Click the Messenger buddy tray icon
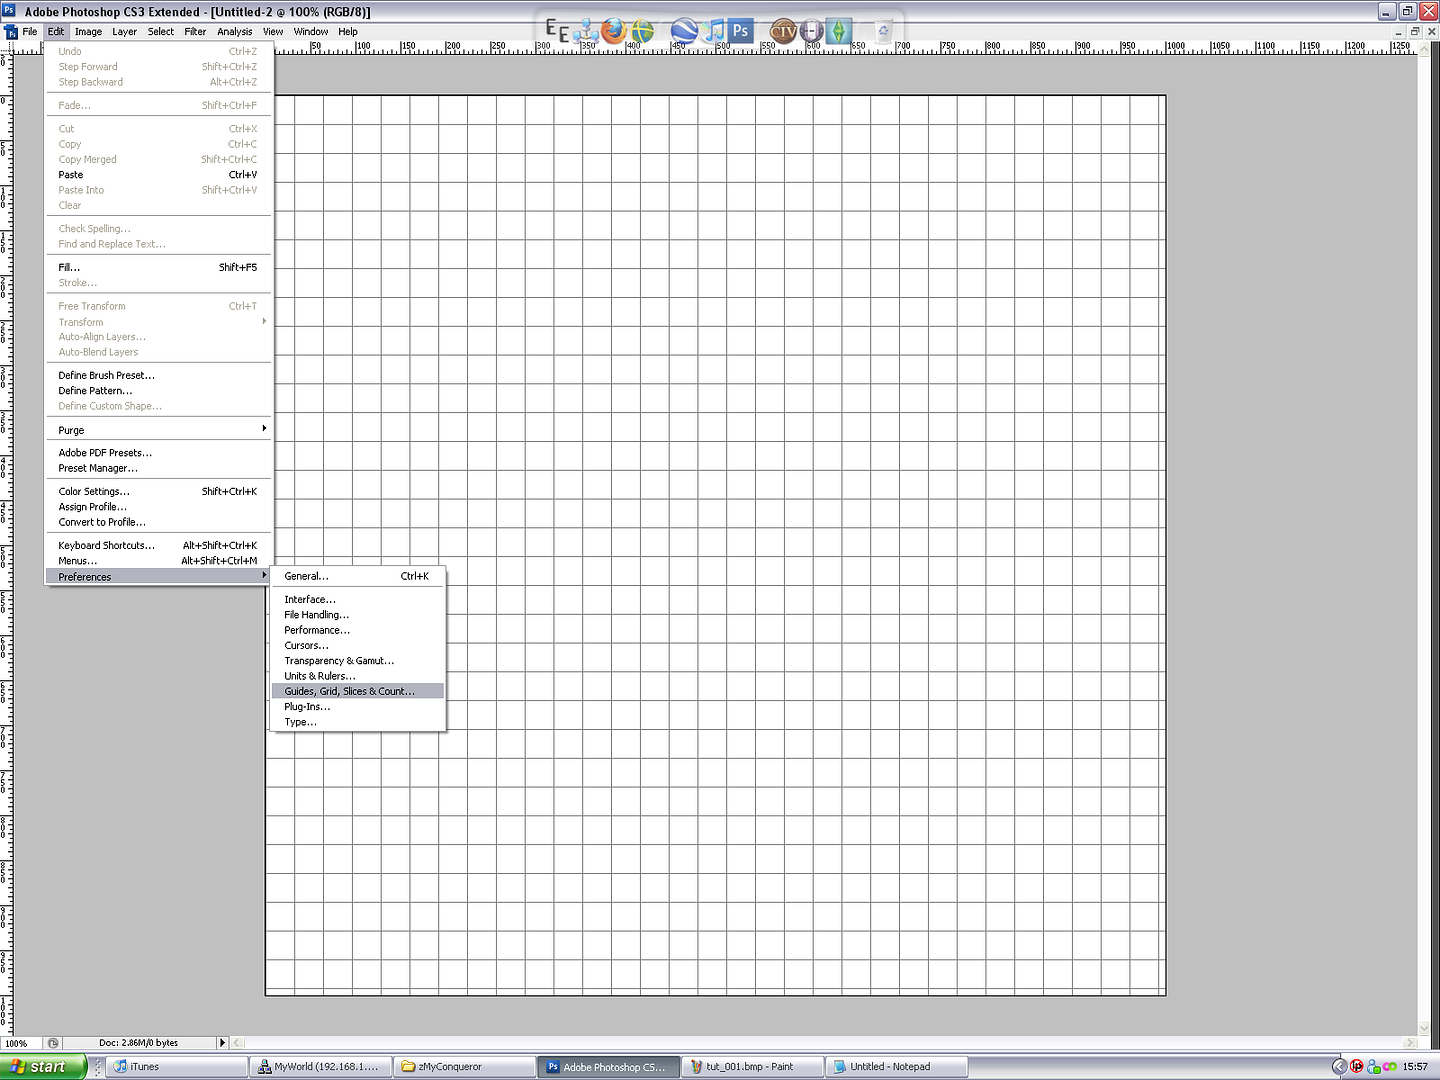1440x1080 pixels. (x=1374, y=1066)
